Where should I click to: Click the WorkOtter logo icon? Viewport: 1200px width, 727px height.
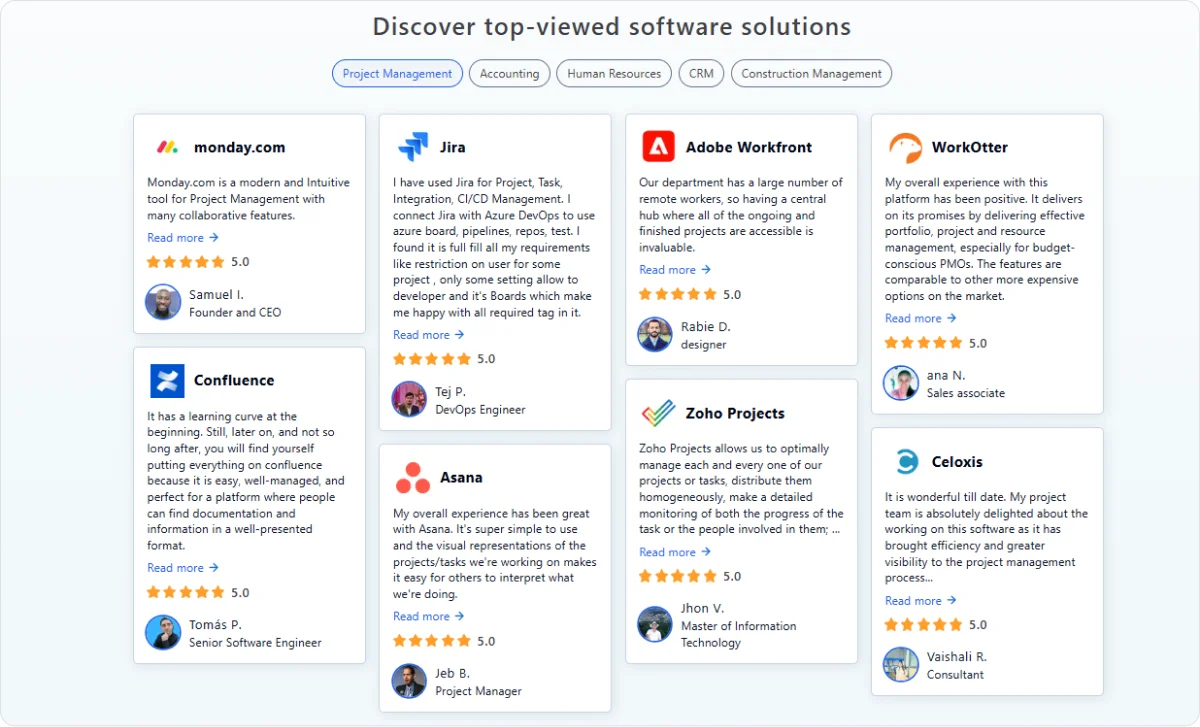pyautogui.click(x=905, y=148)
